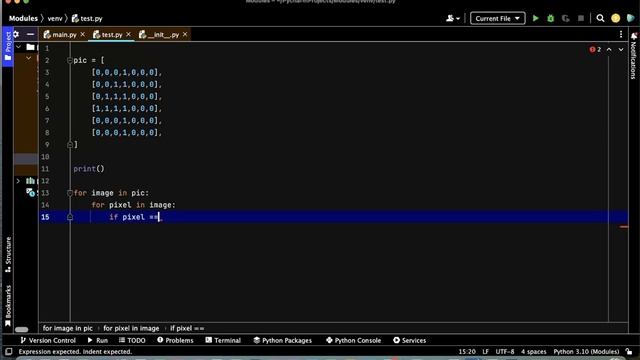Click the 'pic = [' text on line 2
The width and height of the screenshot is (640, 360).
point(89,60)
